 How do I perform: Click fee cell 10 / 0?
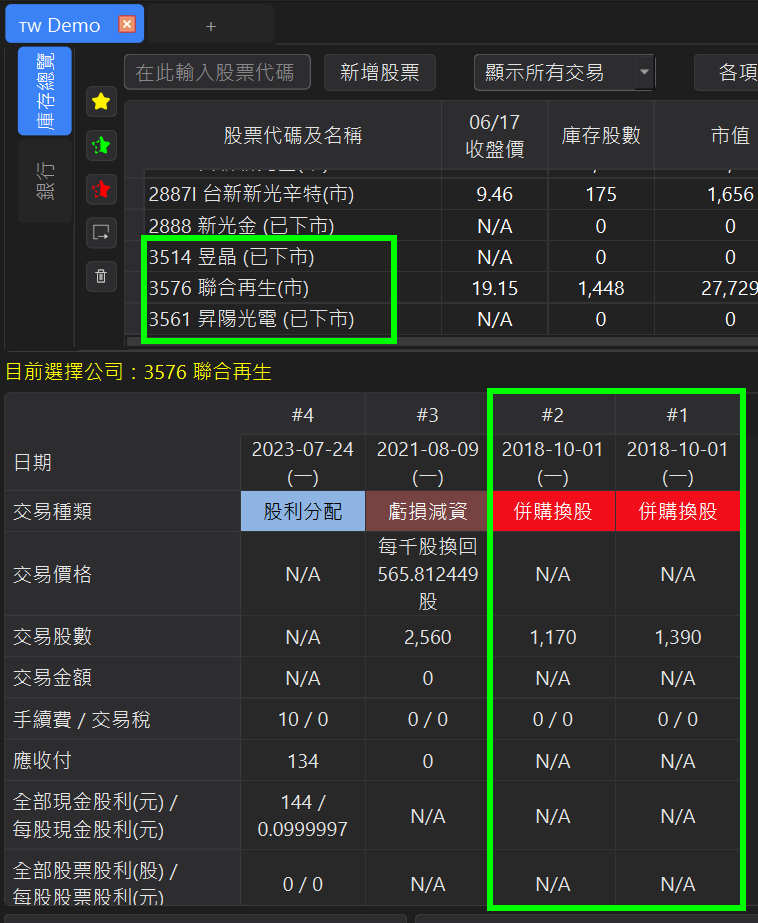(x=303, y=719)
